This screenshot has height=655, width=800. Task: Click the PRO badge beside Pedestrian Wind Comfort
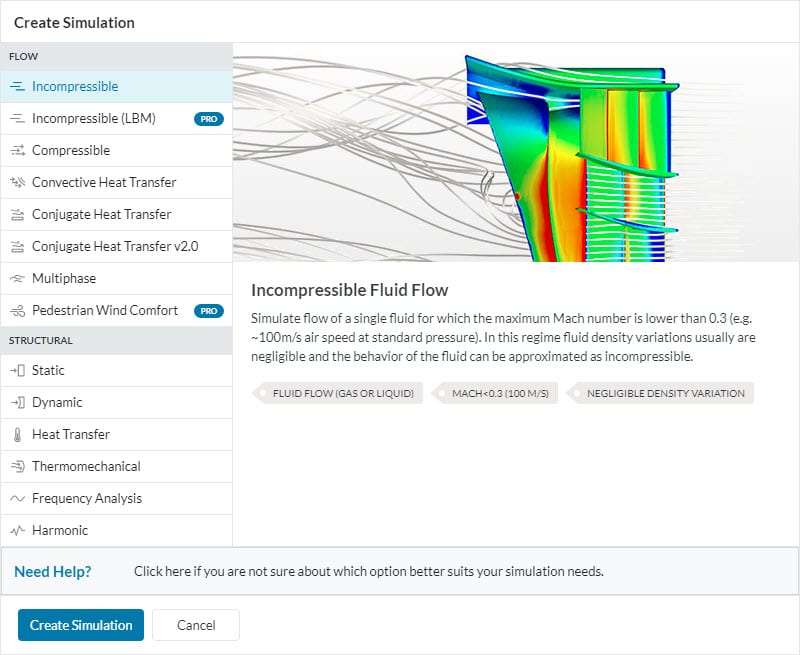[208, 310]
